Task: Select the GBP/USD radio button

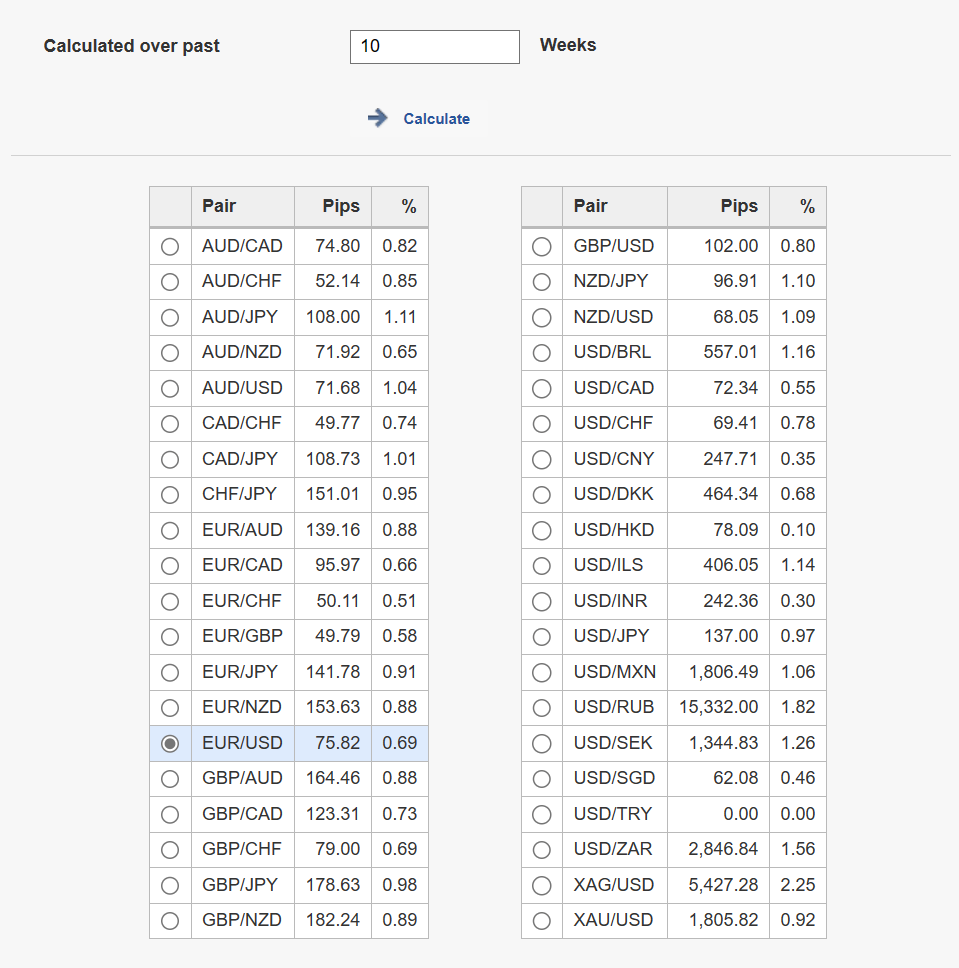Action: (x=542, y=246)
